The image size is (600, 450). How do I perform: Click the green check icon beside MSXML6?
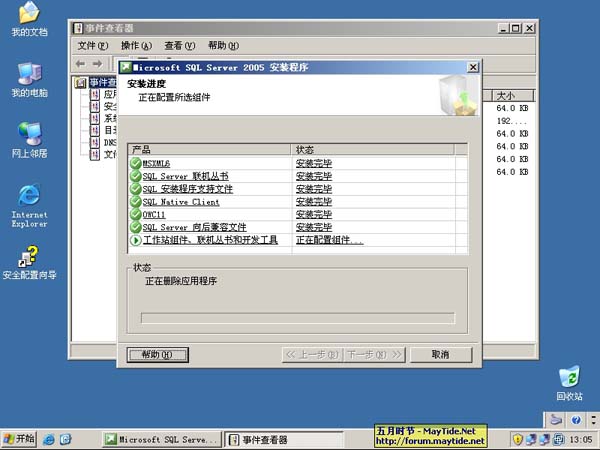point(136,162)
